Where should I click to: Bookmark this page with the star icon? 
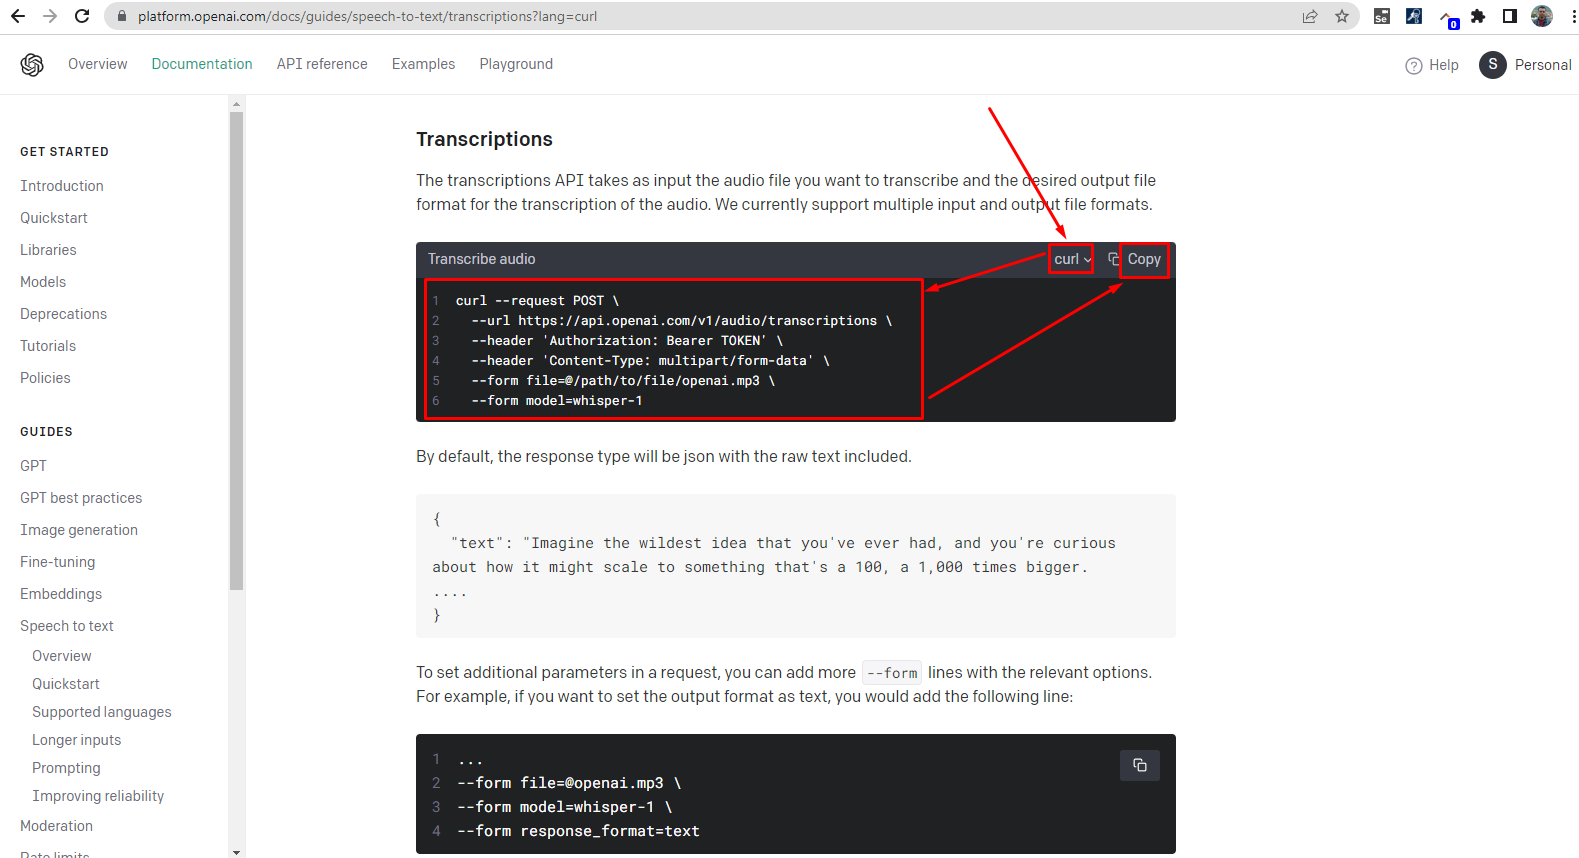tap(1342, 16)
